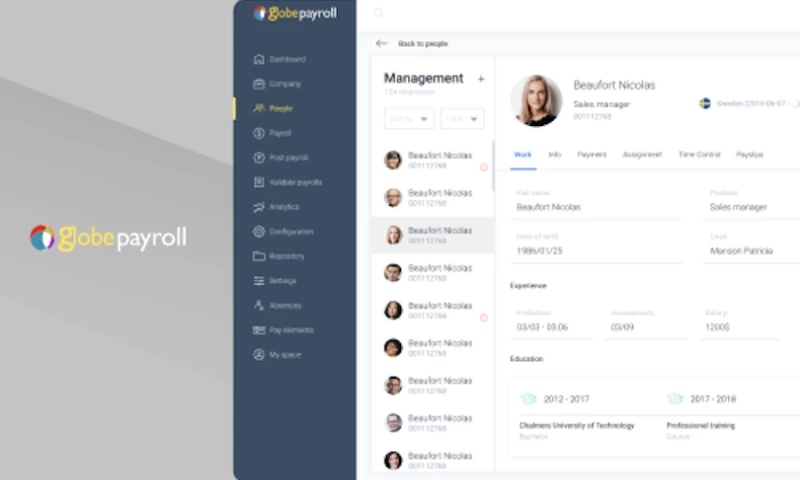Click the Salary field
Viewport: 800px width, 480px height.
point(740,323)
